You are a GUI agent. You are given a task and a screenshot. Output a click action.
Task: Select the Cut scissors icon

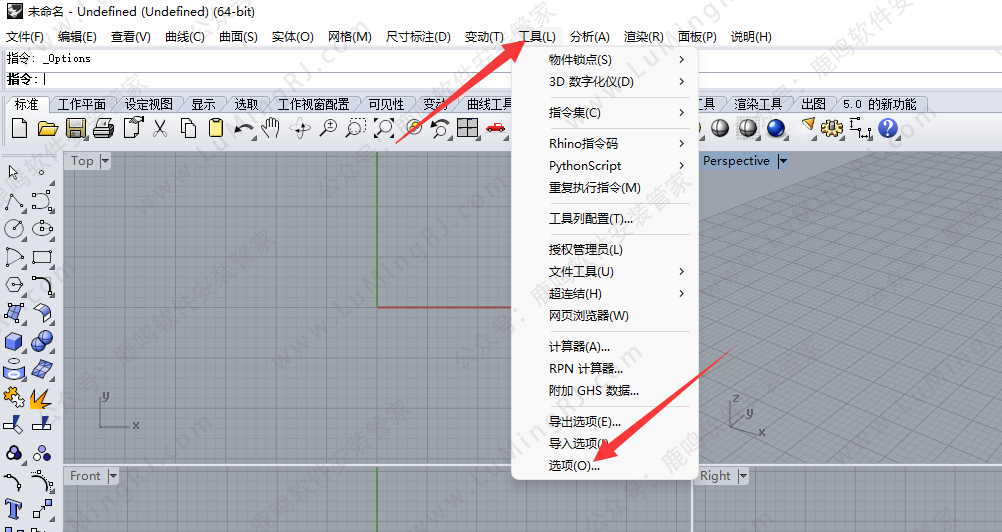click(160, 128)
